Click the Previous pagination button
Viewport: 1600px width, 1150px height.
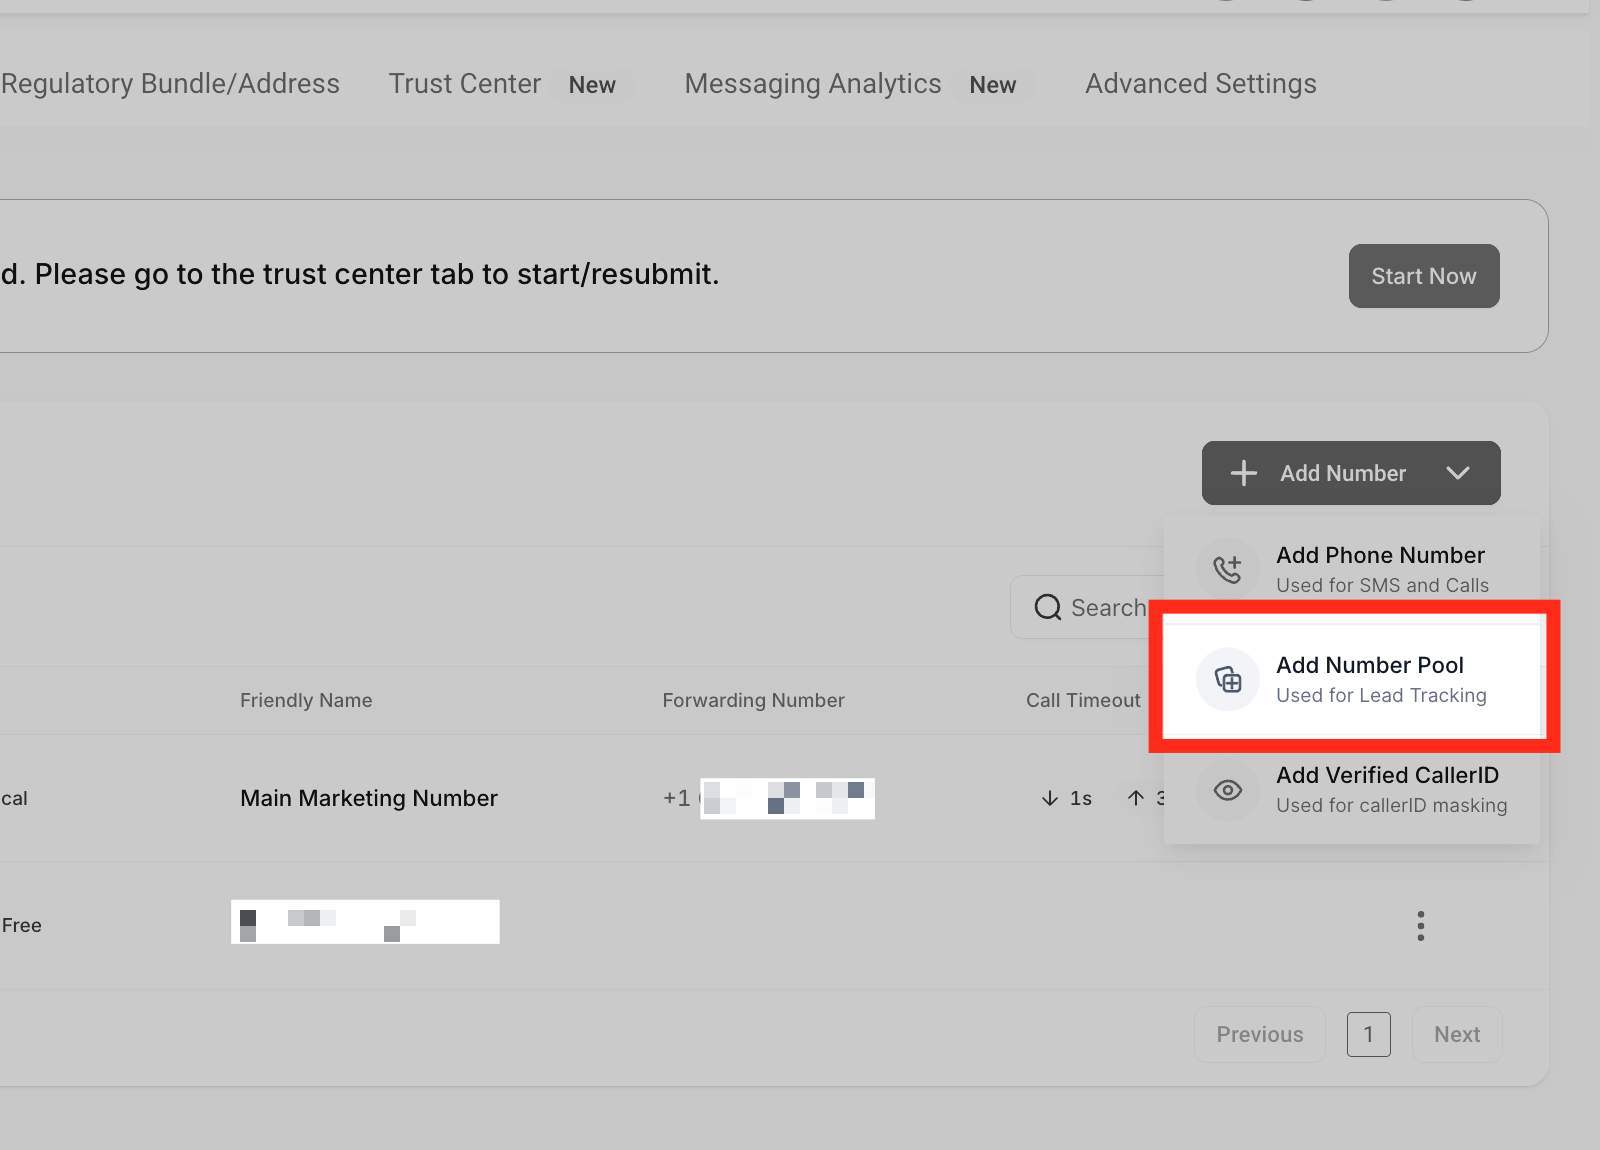click(1259, 1034)
